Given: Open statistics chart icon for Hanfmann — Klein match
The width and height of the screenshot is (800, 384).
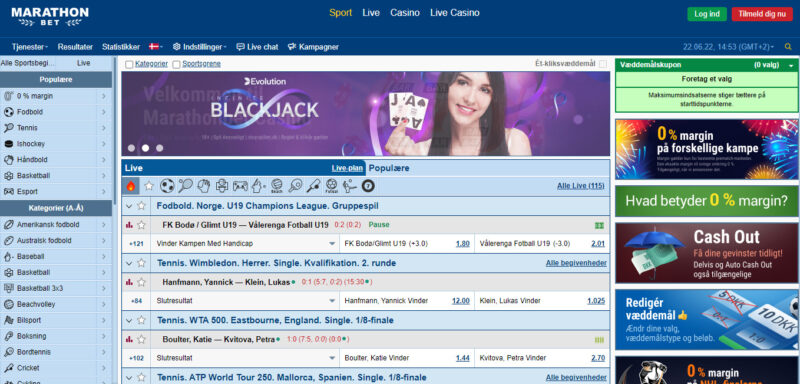Looking at the screenshot, I should pyautogui.click(x=129, y=282).
